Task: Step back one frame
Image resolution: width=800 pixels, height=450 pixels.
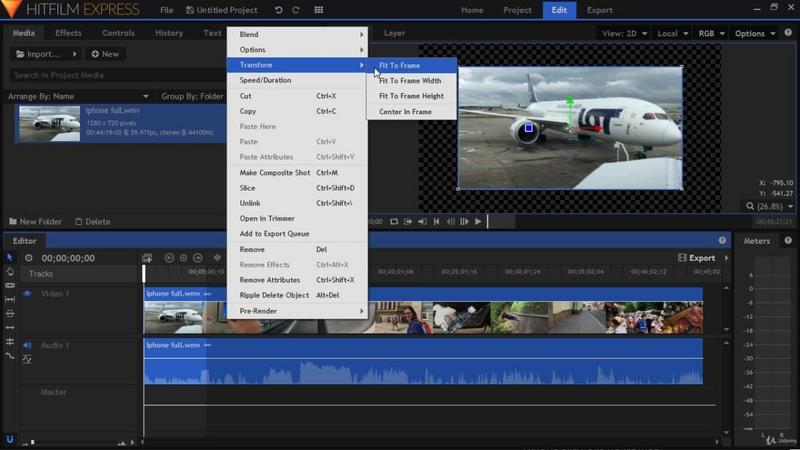Action: tap(451, 221)
